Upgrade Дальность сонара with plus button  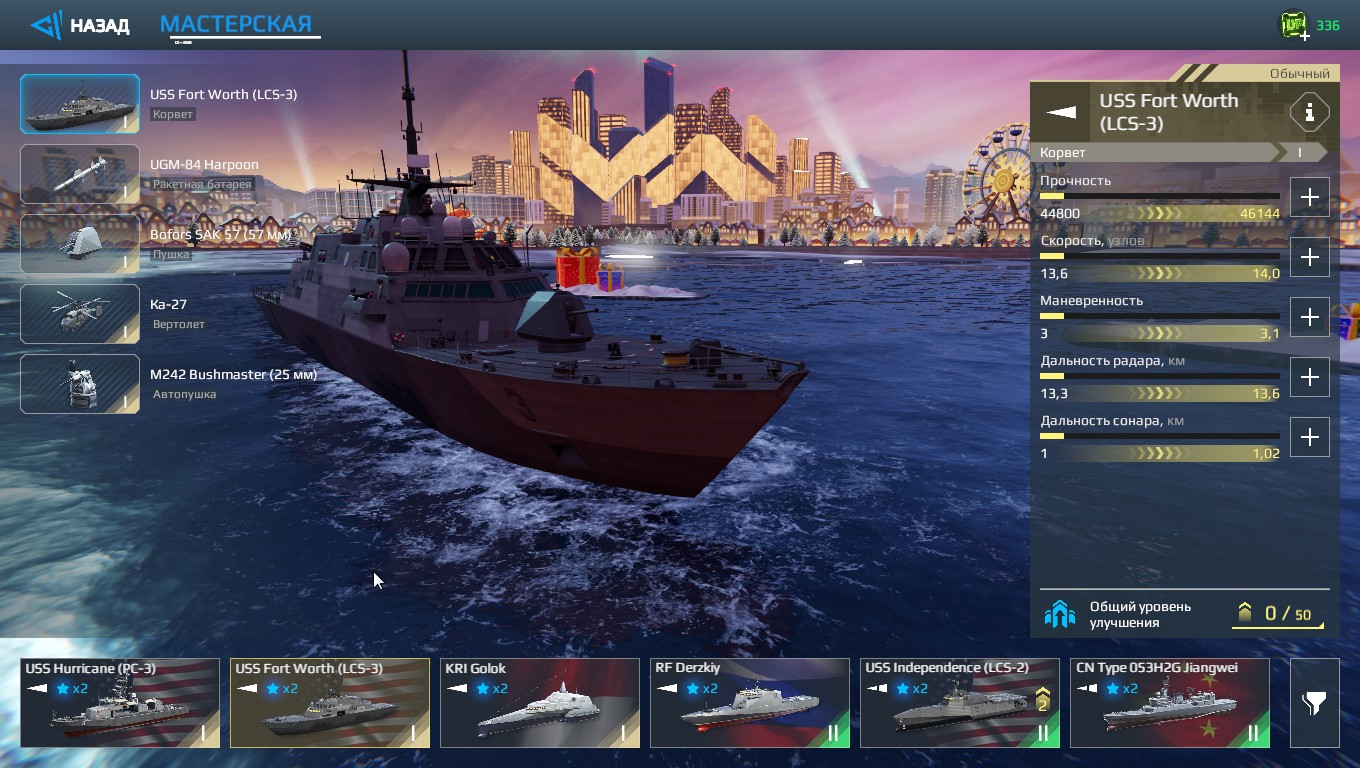(1310, 437)
